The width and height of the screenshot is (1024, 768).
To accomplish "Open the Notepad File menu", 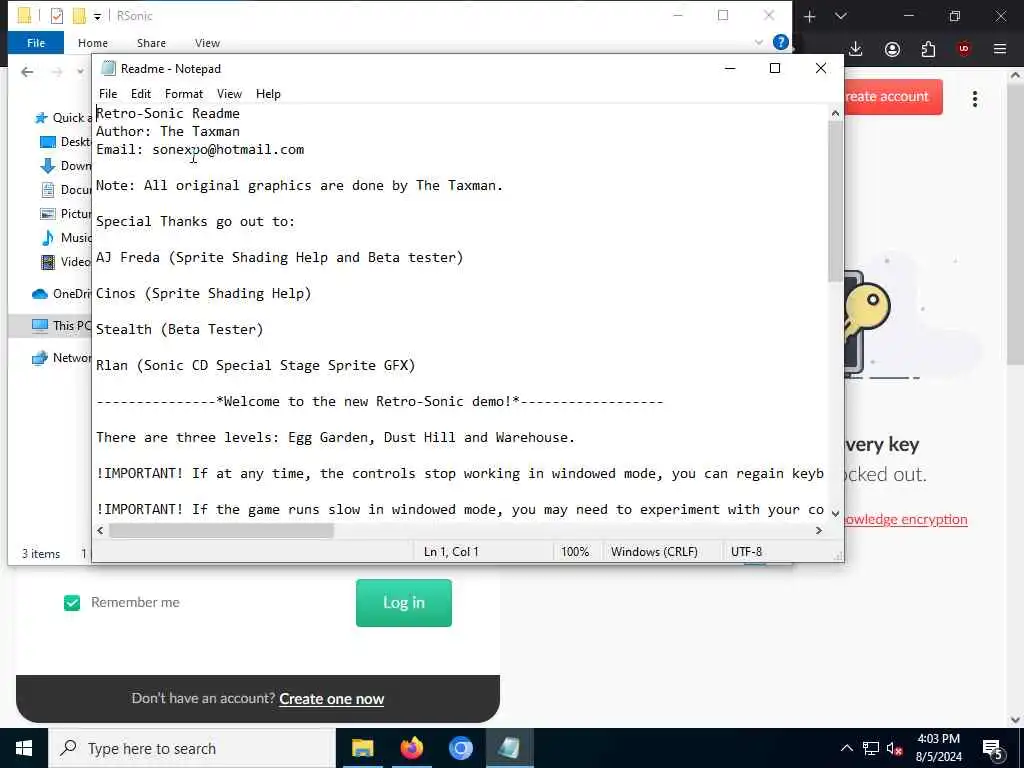I will 108,94.
